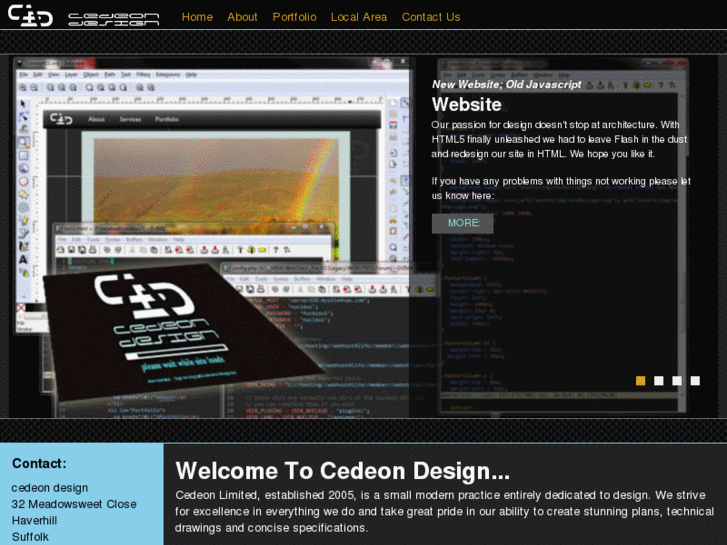Switch to the second slide indicator
This screenshot has width=727, height=545.
658,381
